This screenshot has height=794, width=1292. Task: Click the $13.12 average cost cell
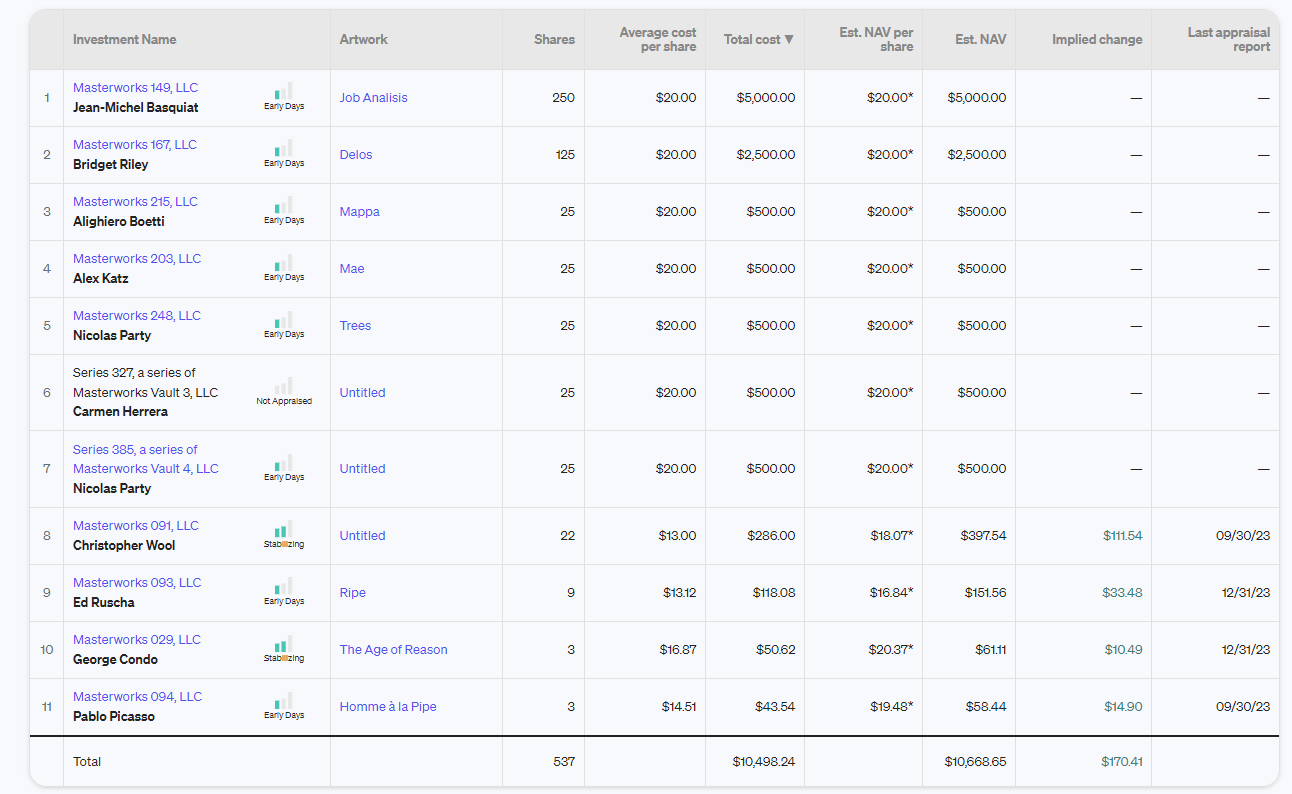coord(680,592)
